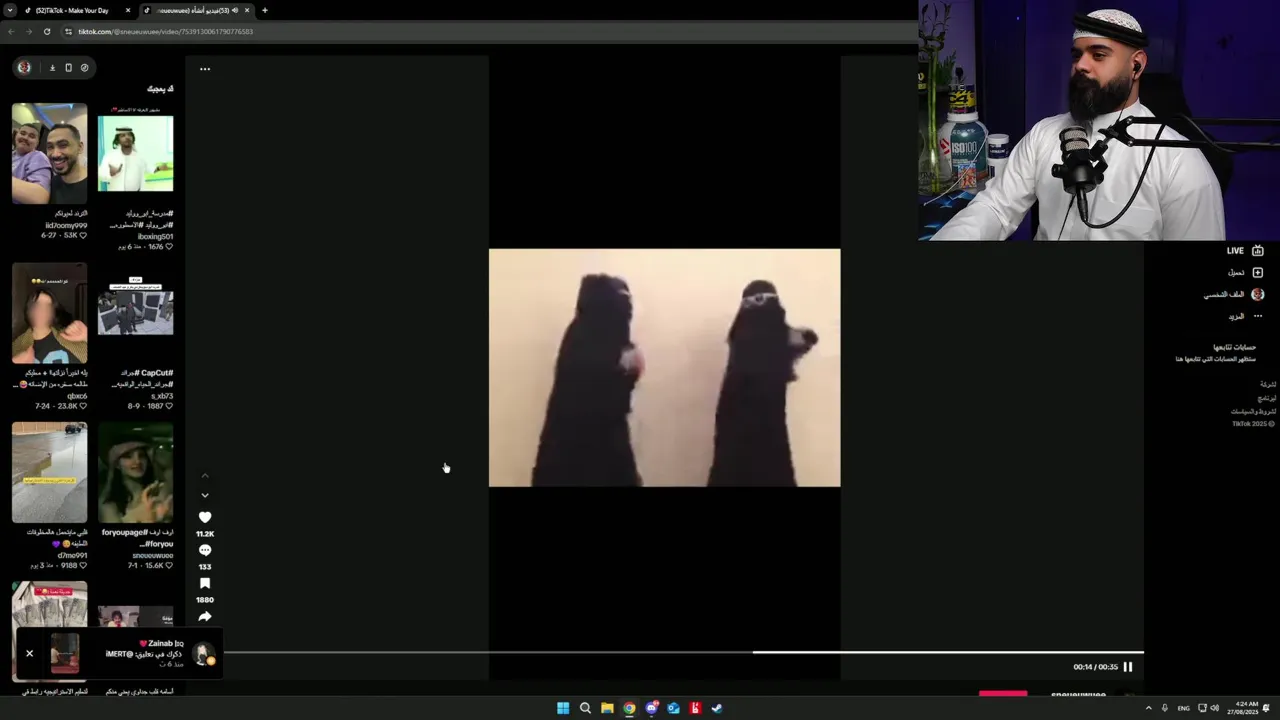The height and width of the screenshot is (720, 1280).
Task: Click the ENG language indicator
Action: pos(1184,708)
